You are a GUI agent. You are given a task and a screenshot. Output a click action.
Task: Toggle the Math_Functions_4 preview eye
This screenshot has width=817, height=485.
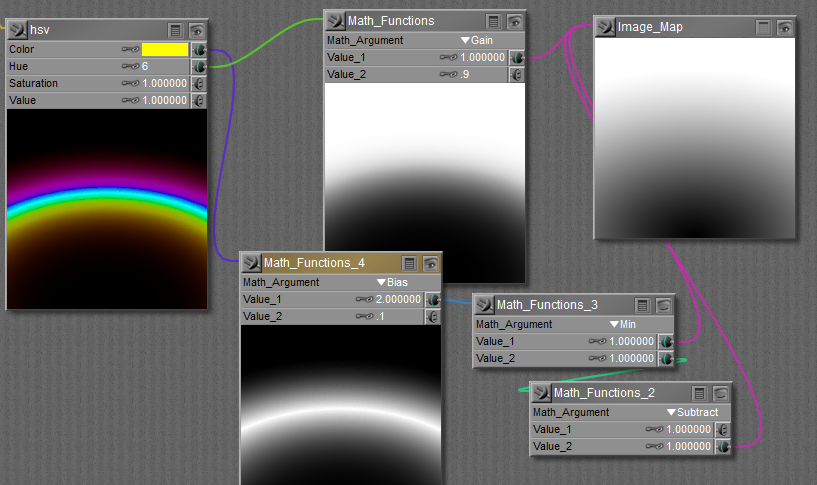coord(430,264)
